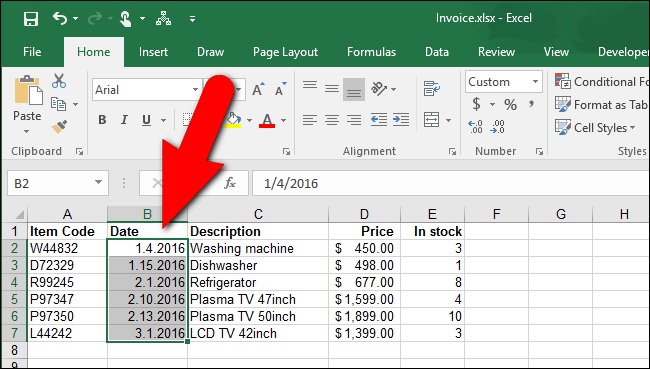Click the Undo arrow icon

(x=60, y=19)
